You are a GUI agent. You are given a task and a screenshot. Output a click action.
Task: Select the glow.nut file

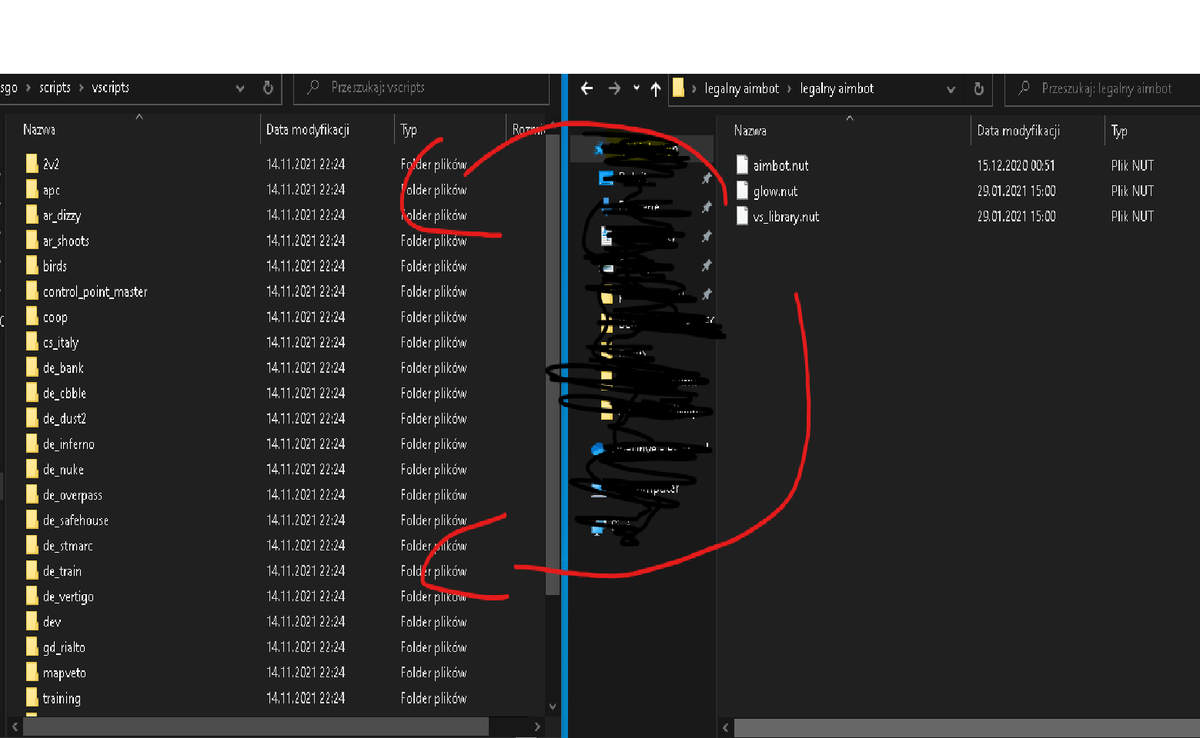point(775,190)
